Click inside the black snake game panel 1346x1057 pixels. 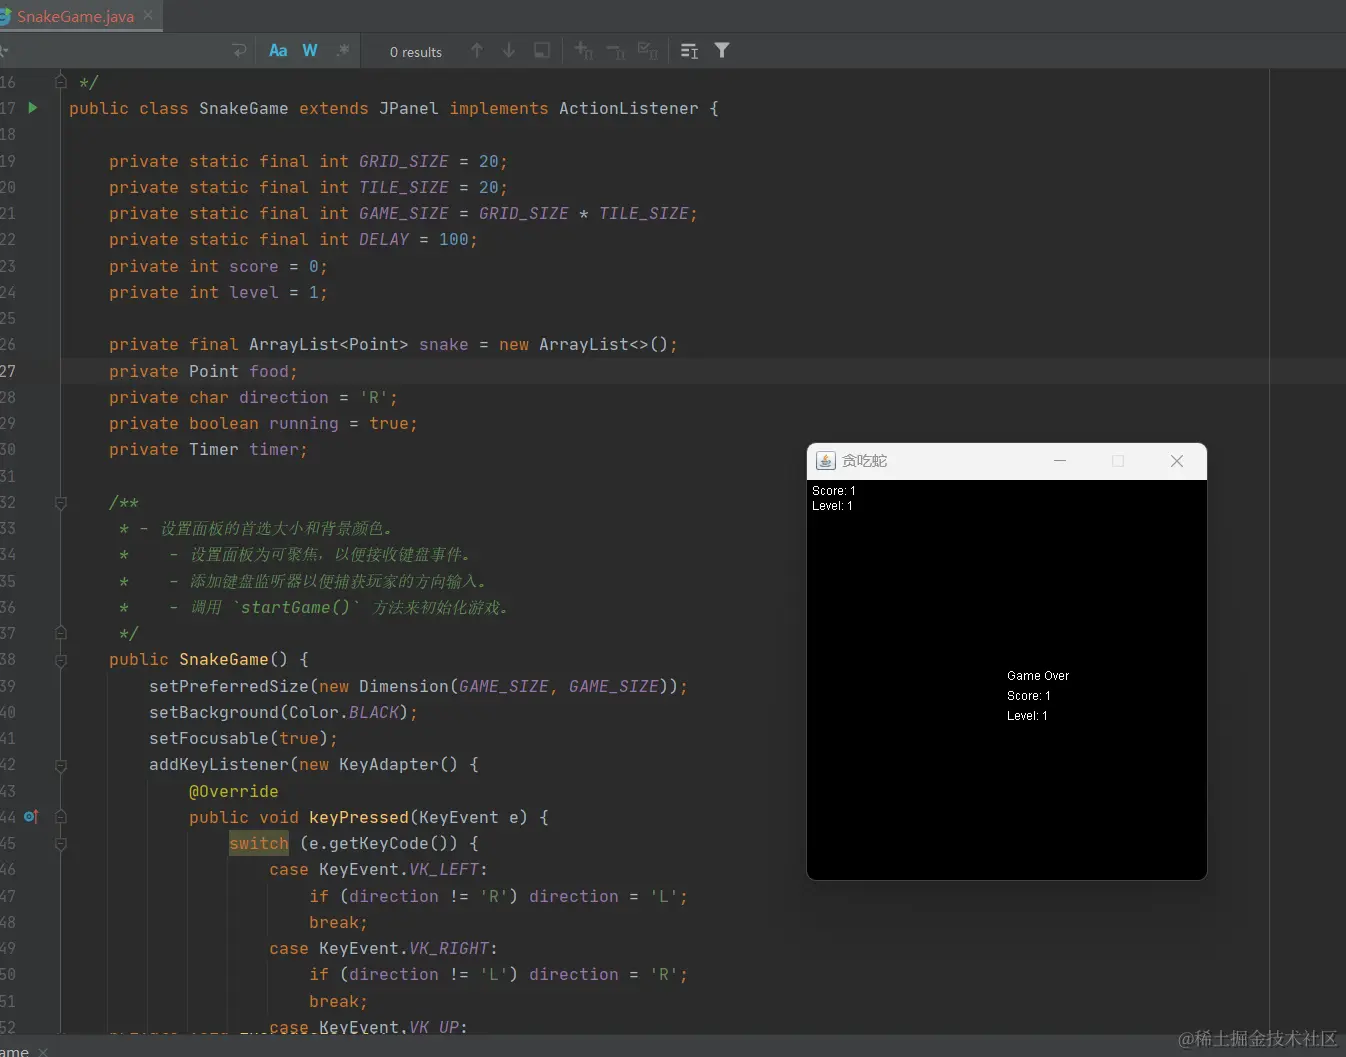1006,600
